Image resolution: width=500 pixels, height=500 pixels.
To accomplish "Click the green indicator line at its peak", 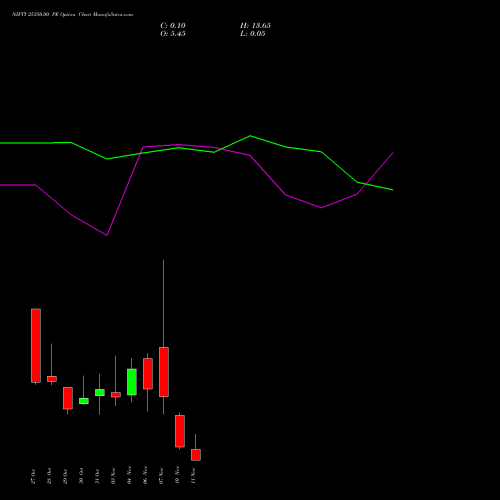I will tap(250, 136).
